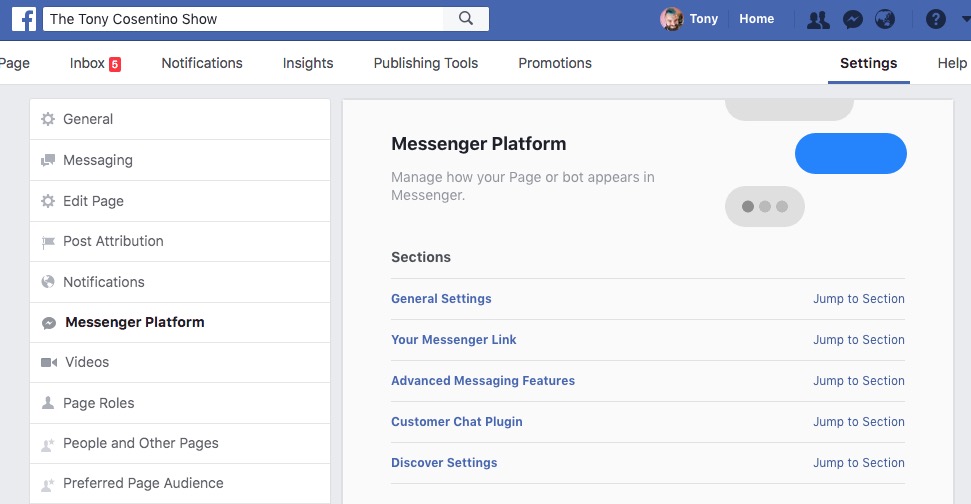Select Videos in settings sidebar
The image size is (971, 504).
click(x=180, y=363)
